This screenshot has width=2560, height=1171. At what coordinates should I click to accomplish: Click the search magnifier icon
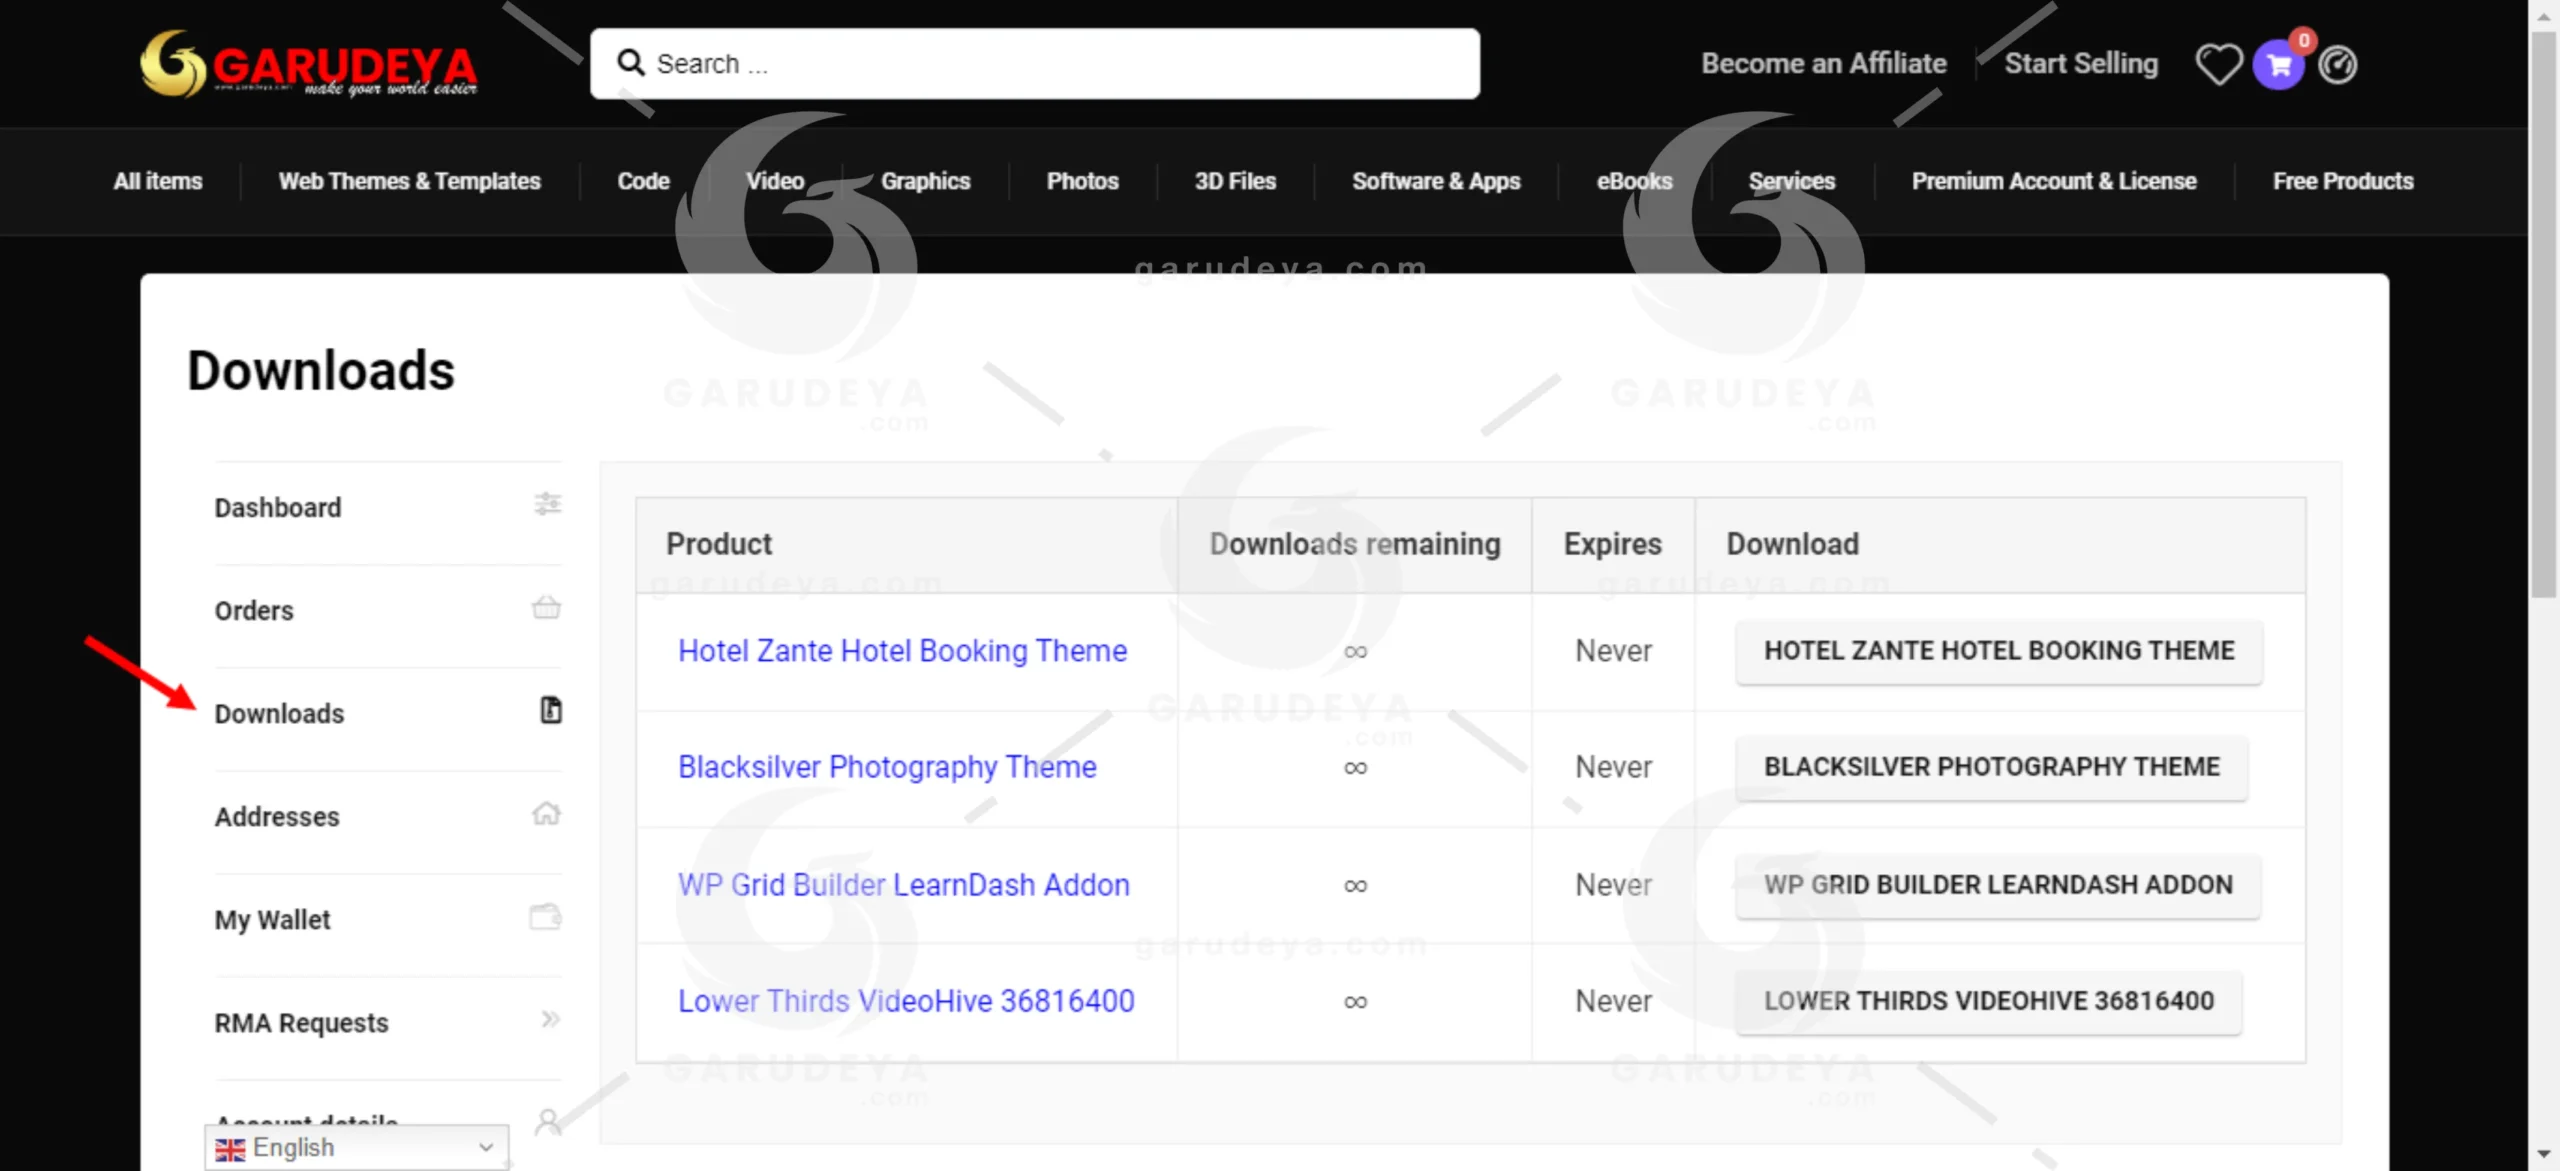[631, 63]
